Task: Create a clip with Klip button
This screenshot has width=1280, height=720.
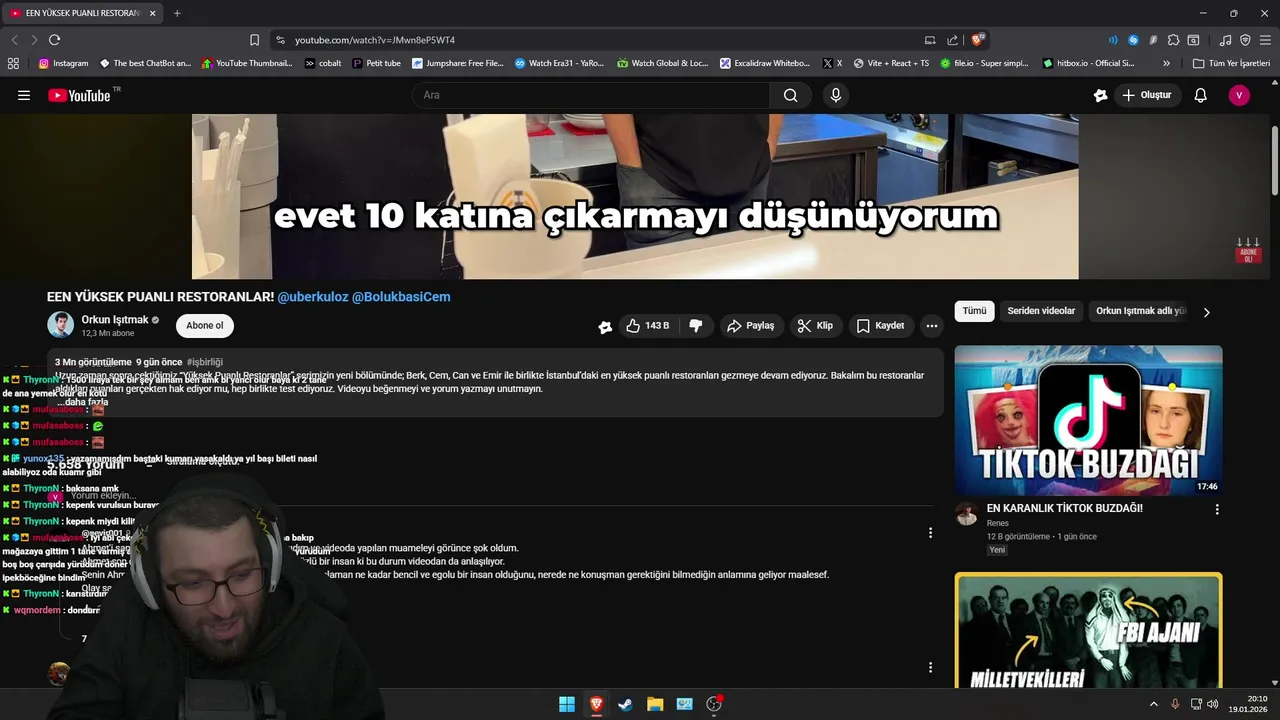Action: coord(816,326)
